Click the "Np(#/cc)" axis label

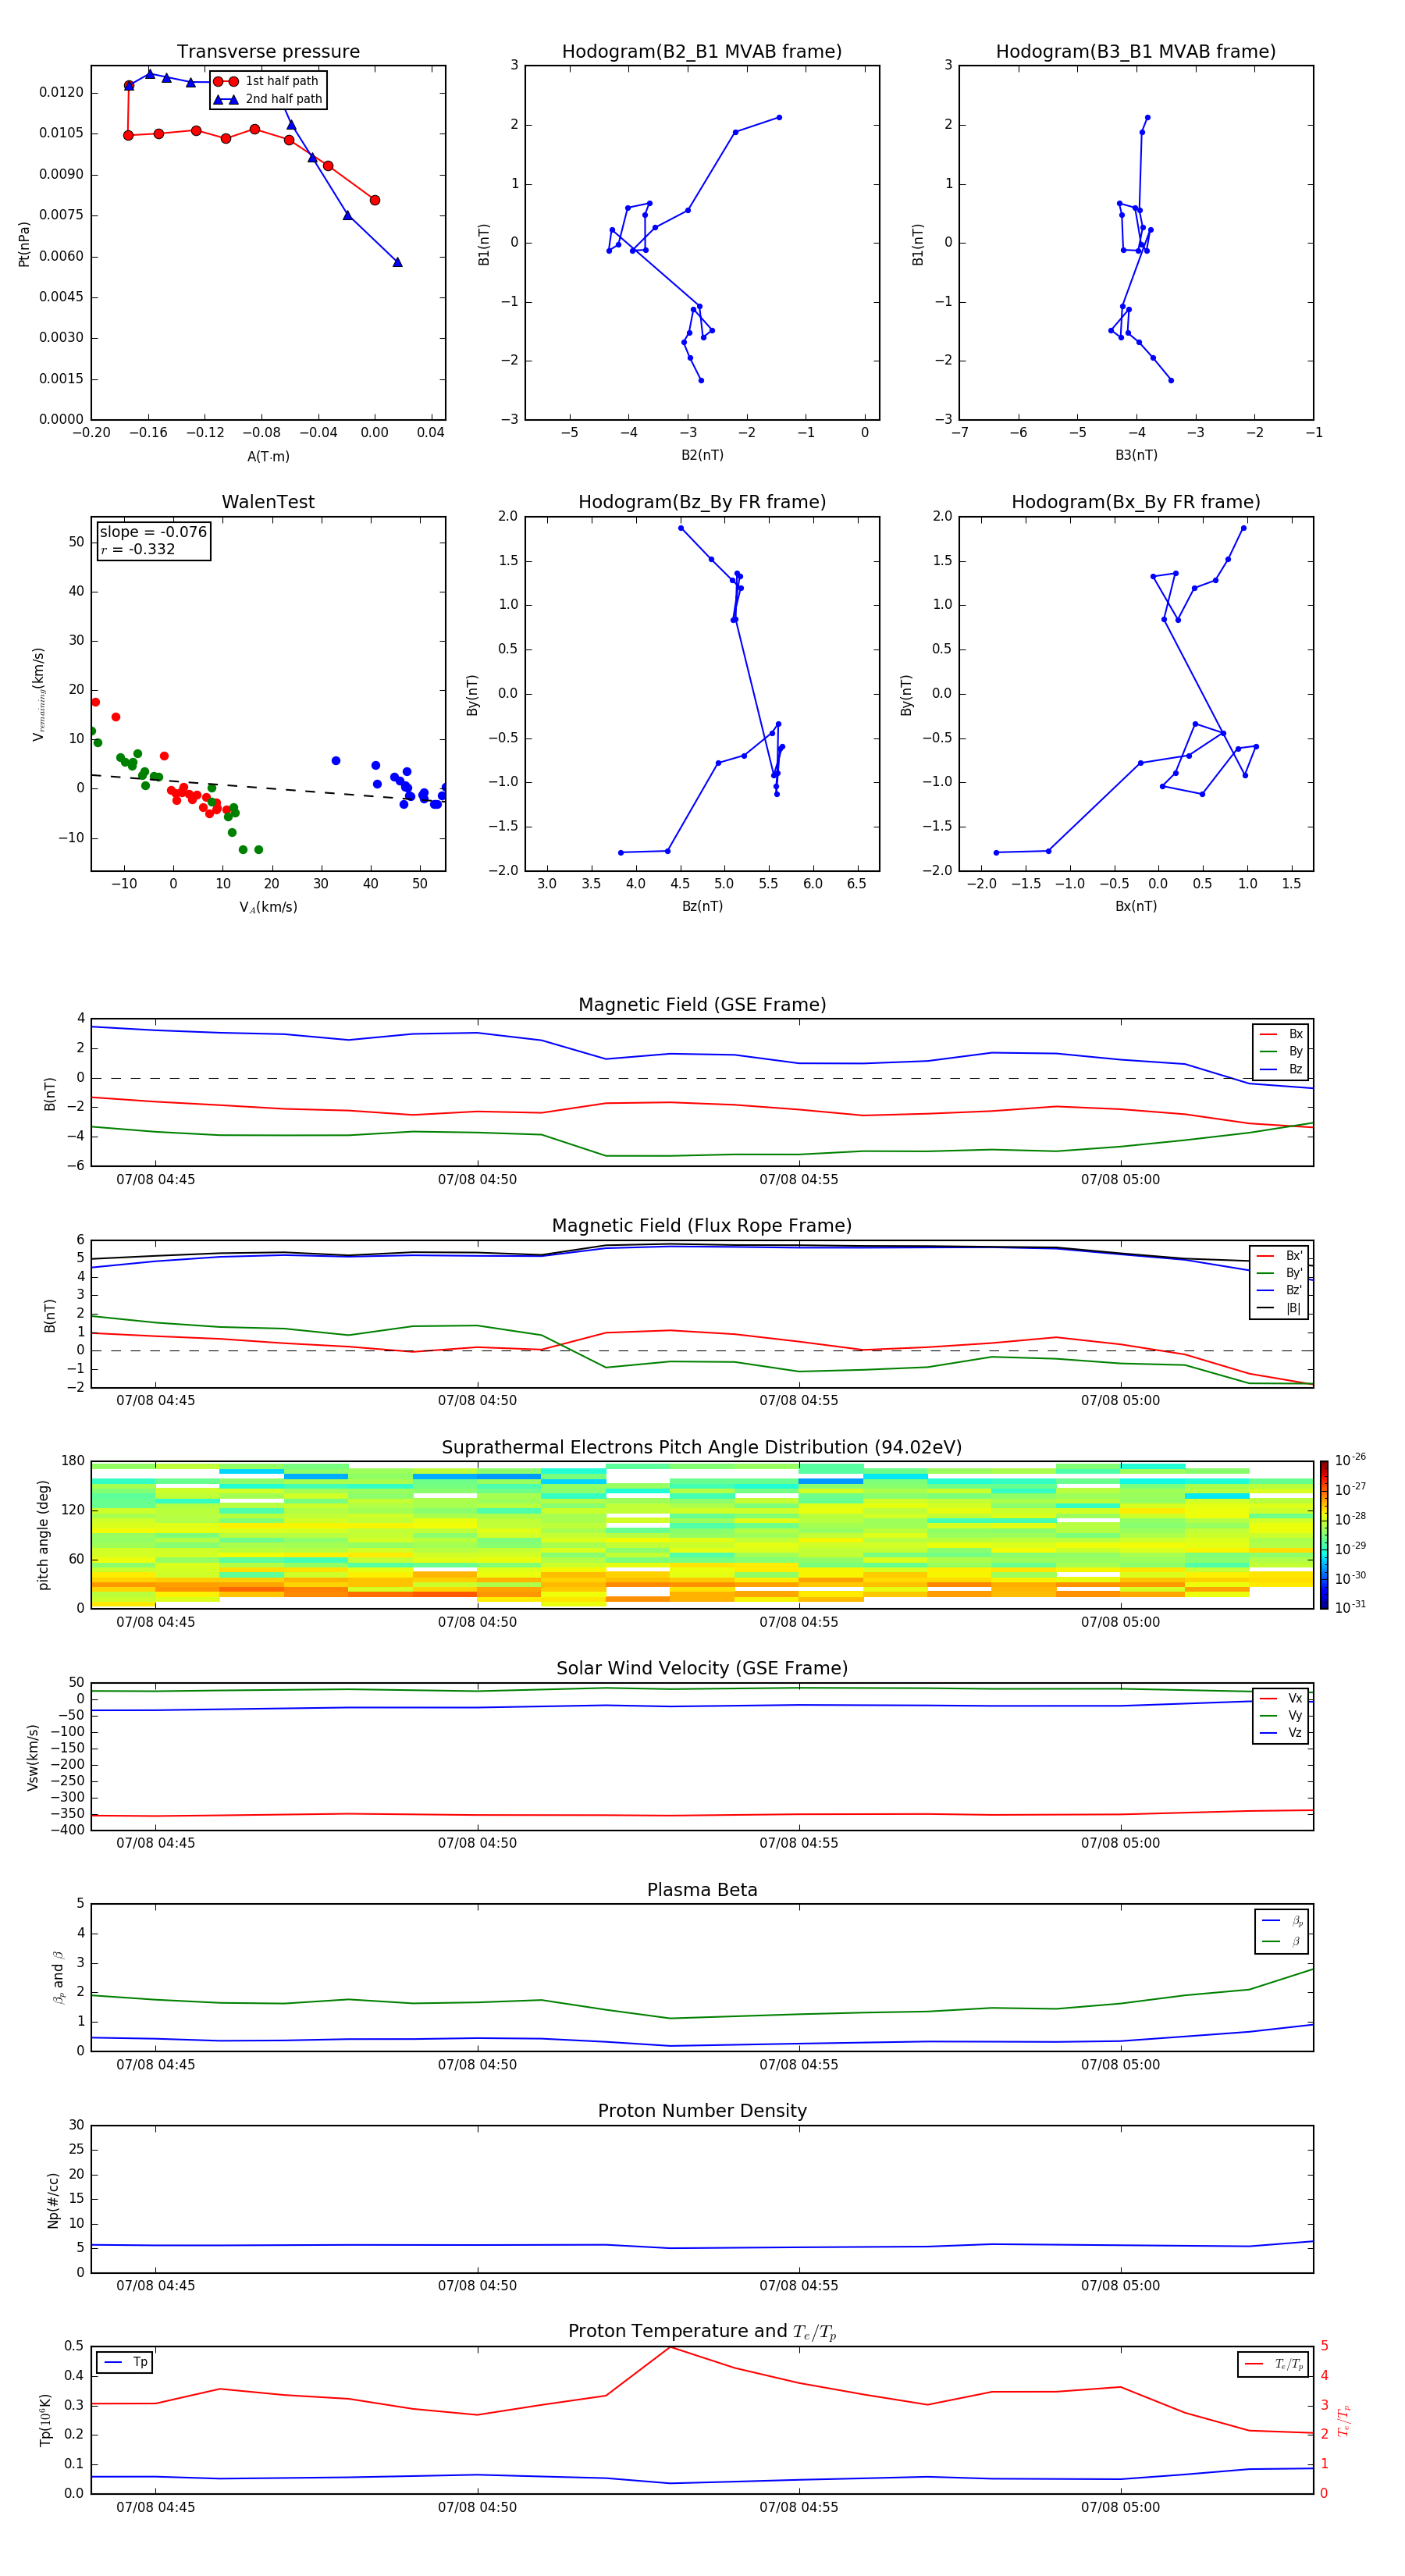(53, 2199)
